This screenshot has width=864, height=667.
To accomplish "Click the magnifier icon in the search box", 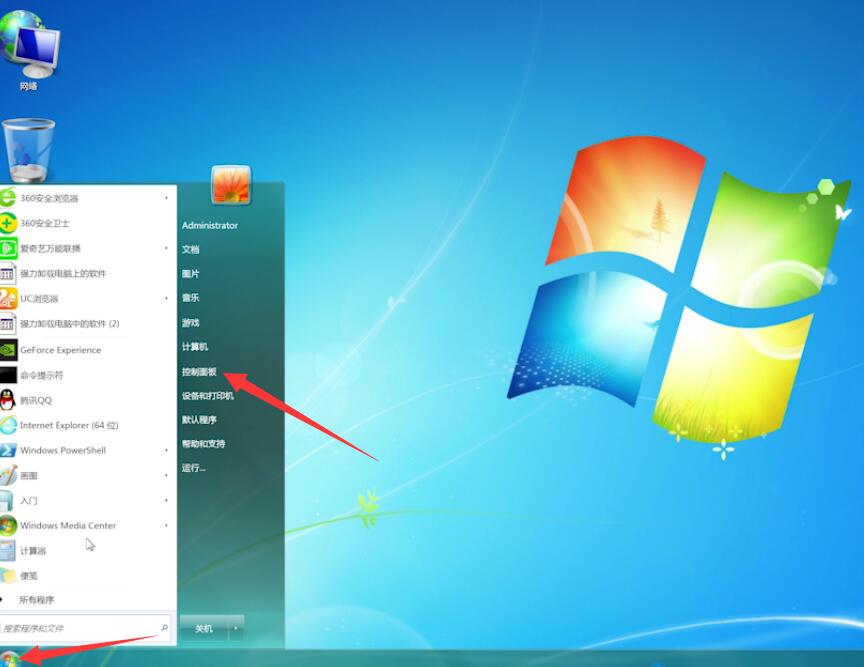I will pyautogui.click(x=164, y=627).
